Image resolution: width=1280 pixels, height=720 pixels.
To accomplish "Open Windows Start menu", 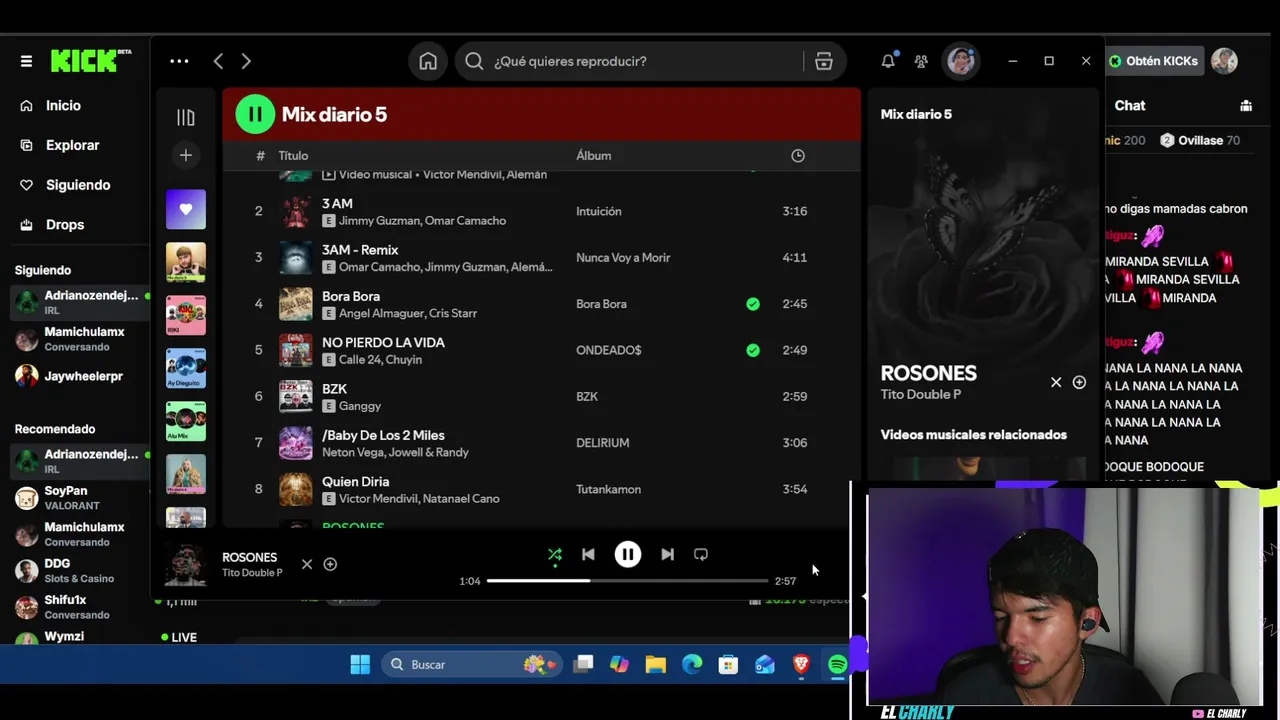I will (x=360, y=664).
